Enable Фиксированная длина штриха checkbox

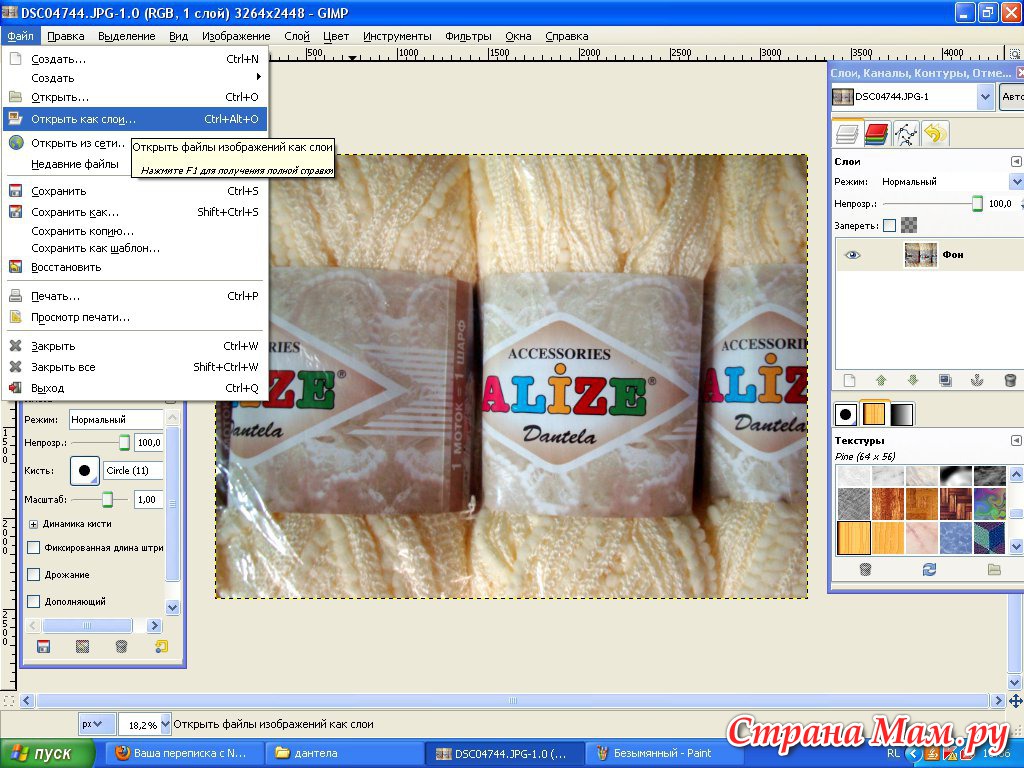33,548
